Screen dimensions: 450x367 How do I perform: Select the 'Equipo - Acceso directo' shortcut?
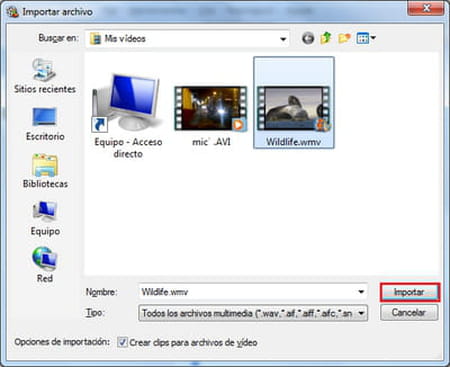pyautogui.click(x=128, y=116)
